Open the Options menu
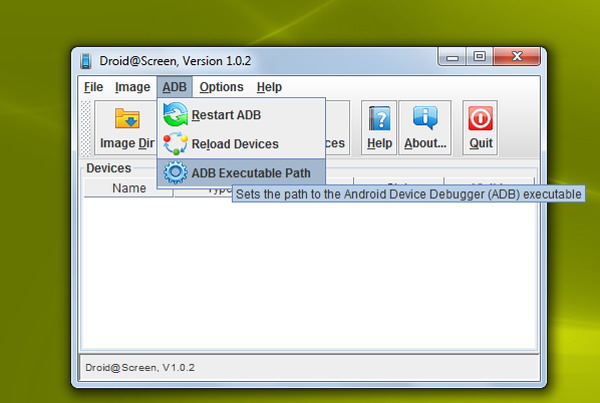Image resolution: width=600 pixels, height=403 pixels. coord(221,87)
